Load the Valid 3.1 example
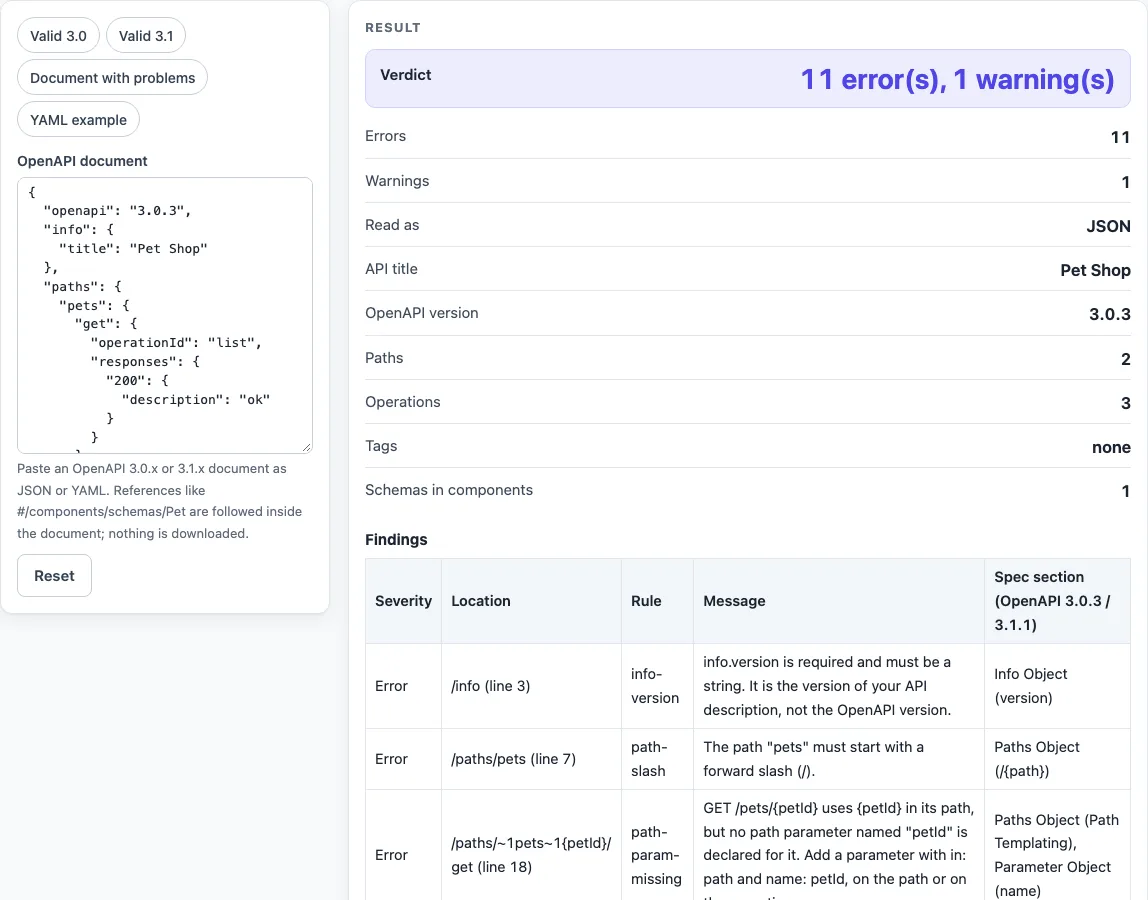The height and width of the screenshot is (900, 1148). [146, 36]
